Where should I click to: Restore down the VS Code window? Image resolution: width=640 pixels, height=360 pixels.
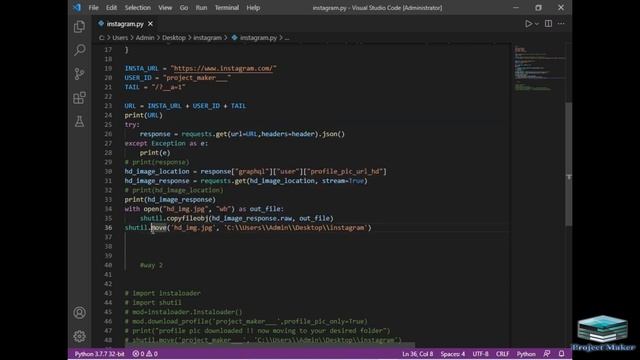[538, 7]
